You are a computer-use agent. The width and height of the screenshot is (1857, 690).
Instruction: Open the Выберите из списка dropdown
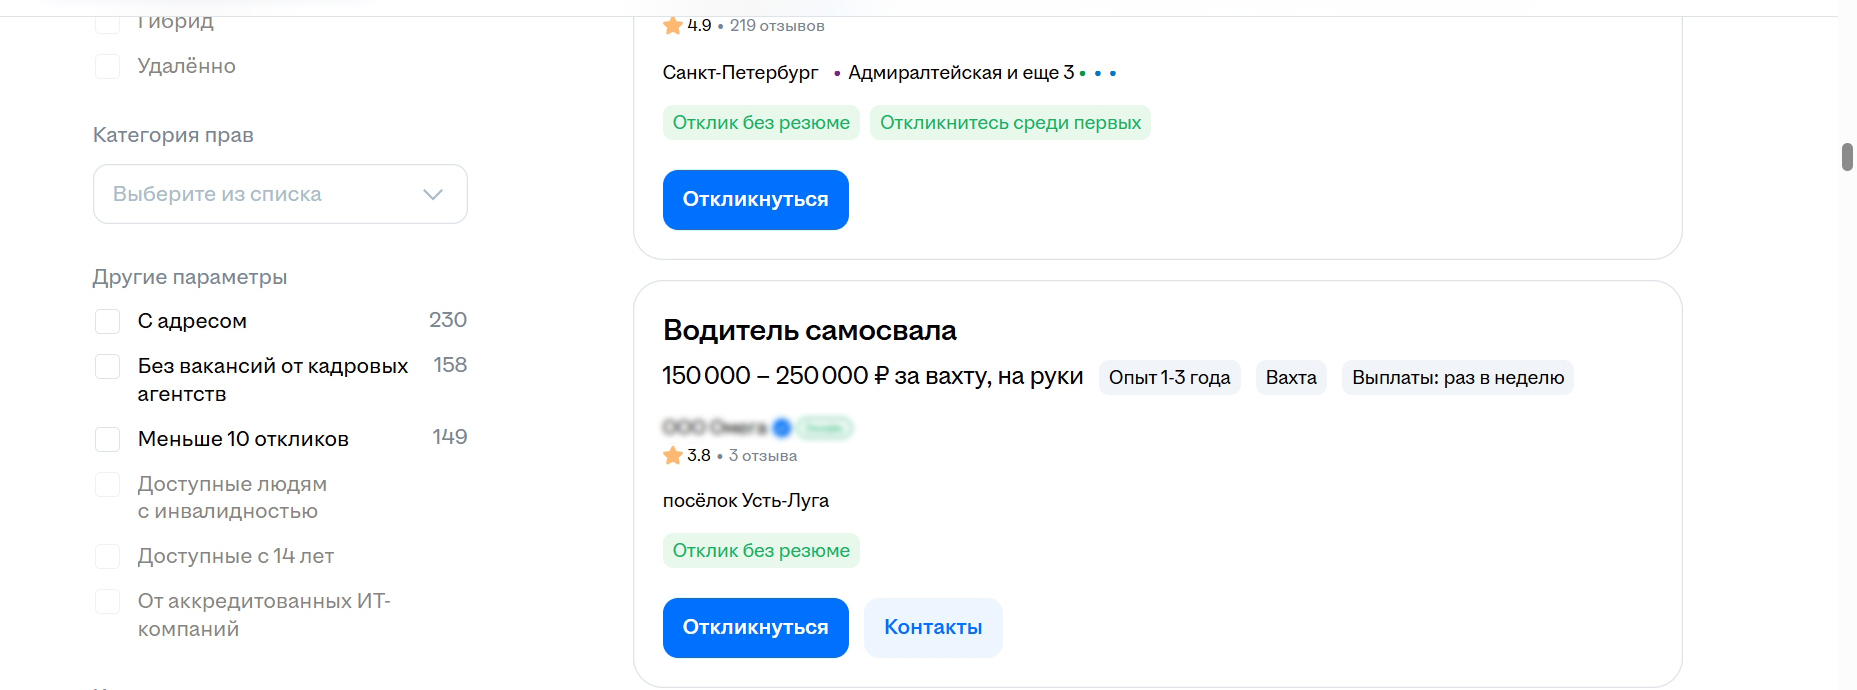coord(280,194)
